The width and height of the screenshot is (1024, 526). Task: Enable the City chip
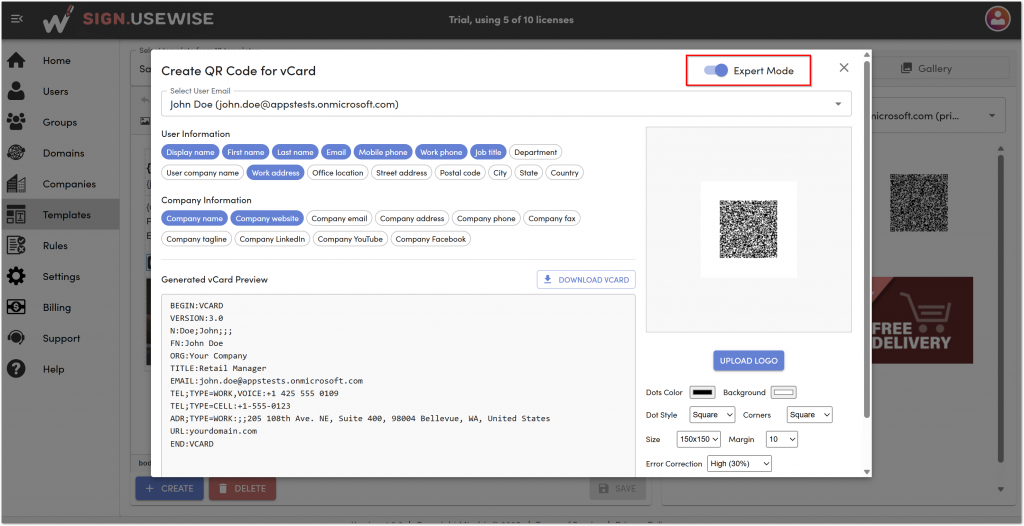500,173
